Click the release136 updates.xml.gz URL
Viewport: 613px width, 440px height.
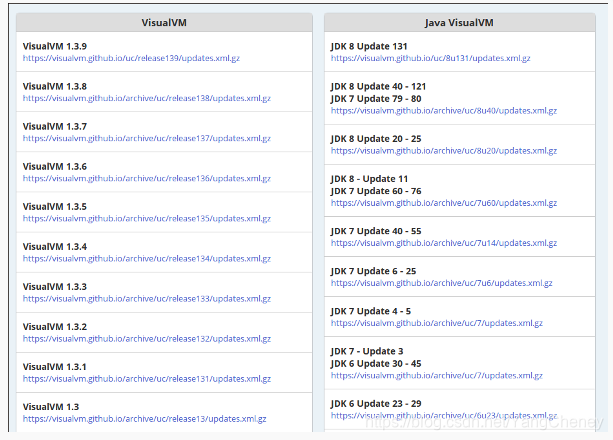coord(147,178)
